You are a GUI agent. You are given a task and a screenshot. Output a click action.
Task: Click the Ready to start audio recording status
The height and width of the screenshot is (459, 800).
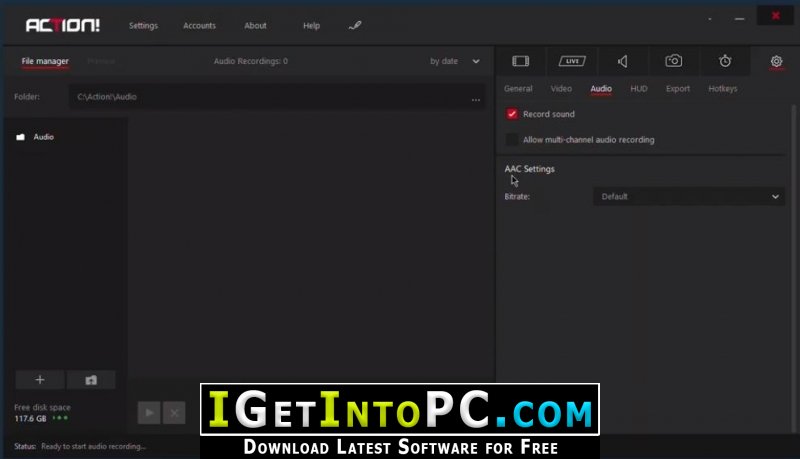point(93,446)
